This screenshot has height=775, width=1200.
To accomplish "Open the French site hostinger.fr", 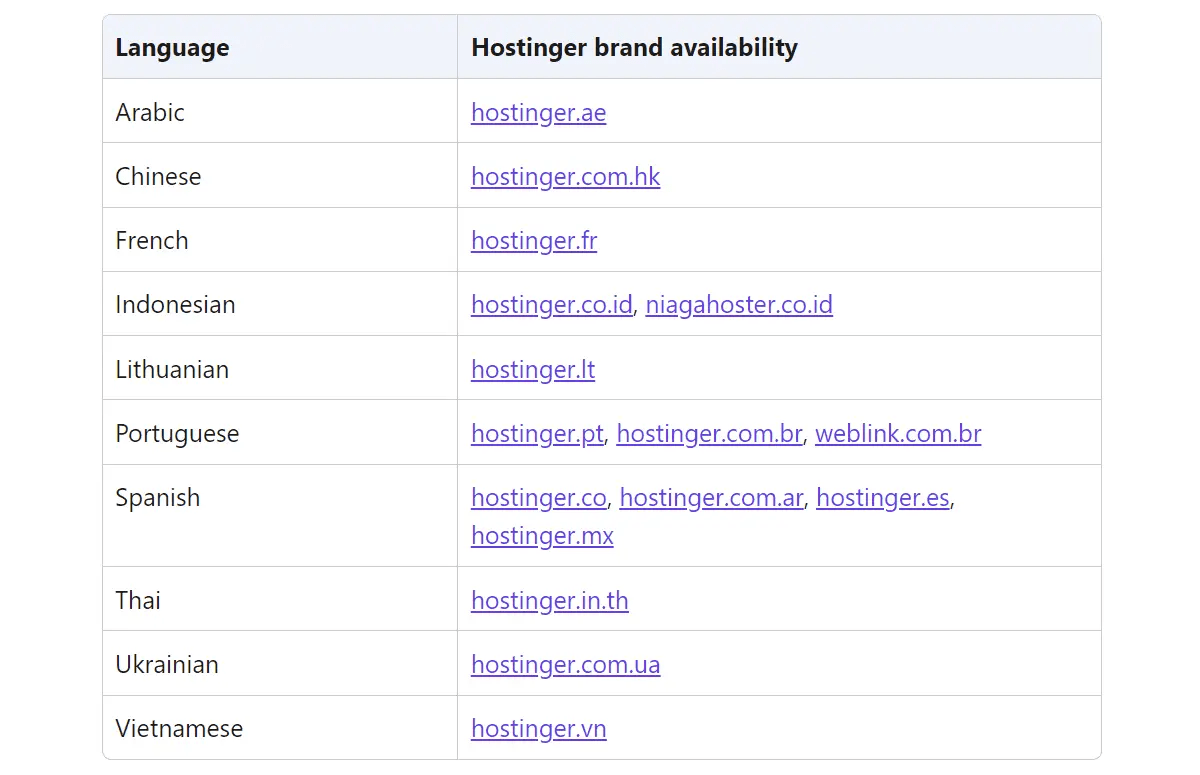I will point(533,241).
